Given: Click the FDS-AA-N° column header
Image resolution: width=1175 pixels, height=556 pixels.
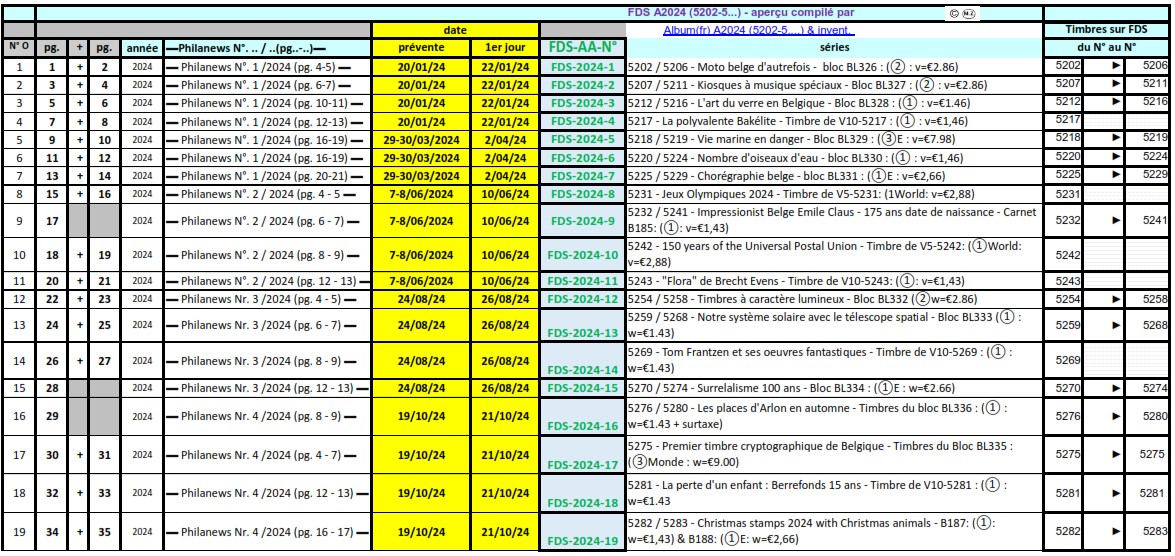Looking at the screenshot, I should click(583, 47).
